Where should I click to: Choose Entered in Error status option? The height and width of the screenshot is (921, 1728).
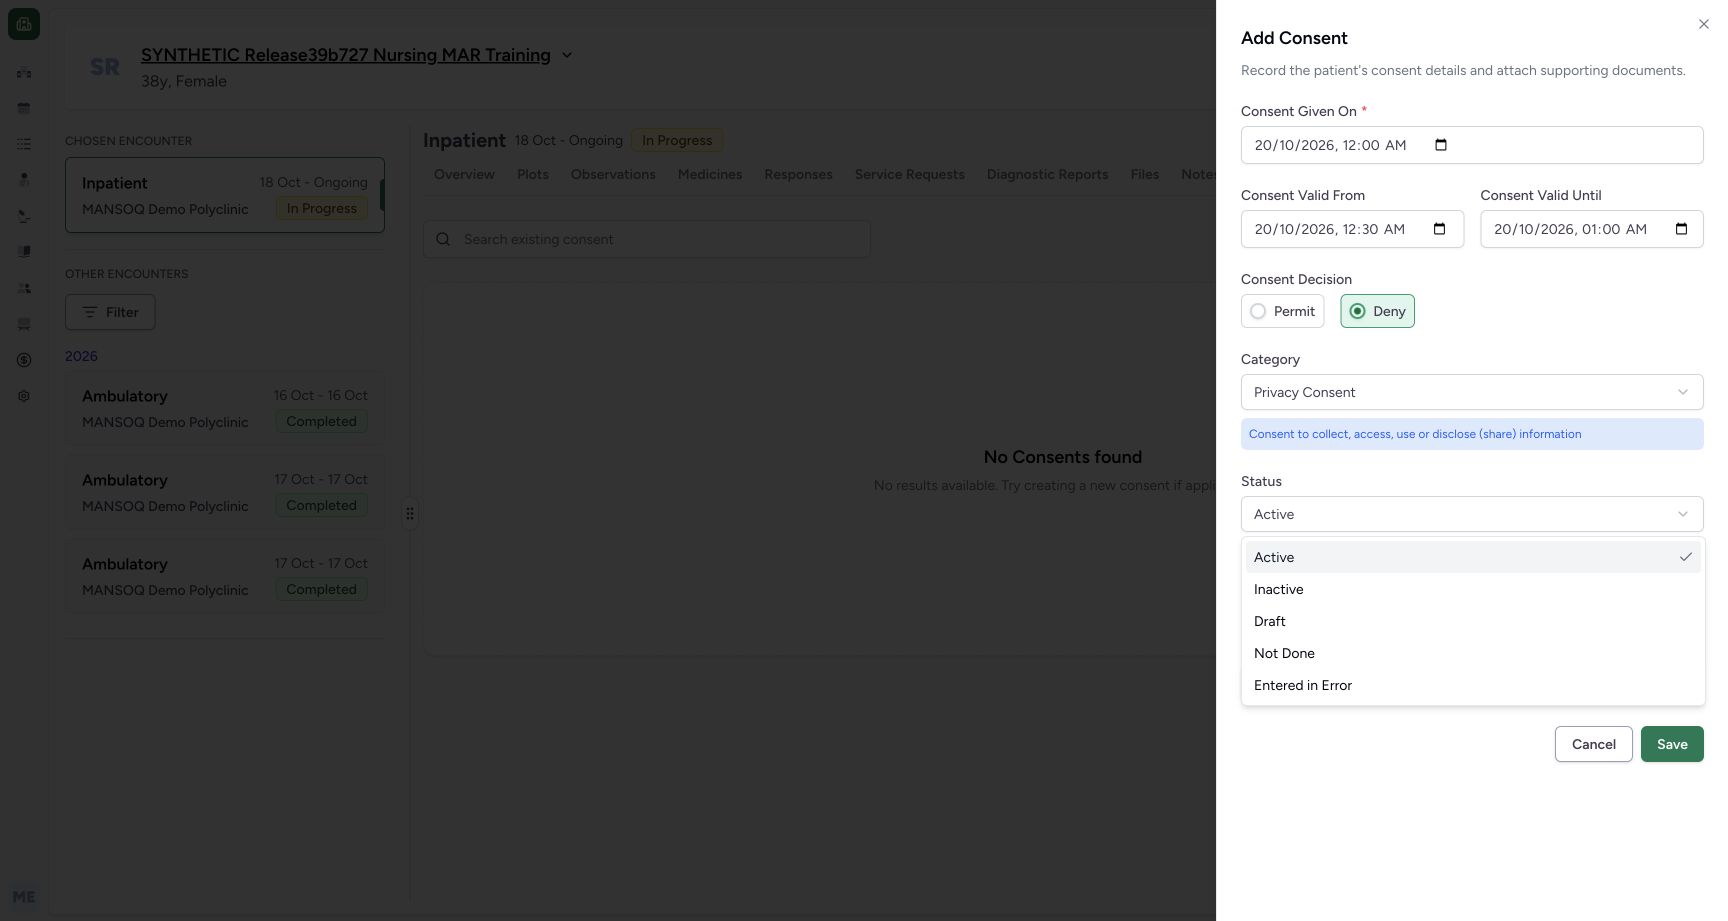point(1472,685)
